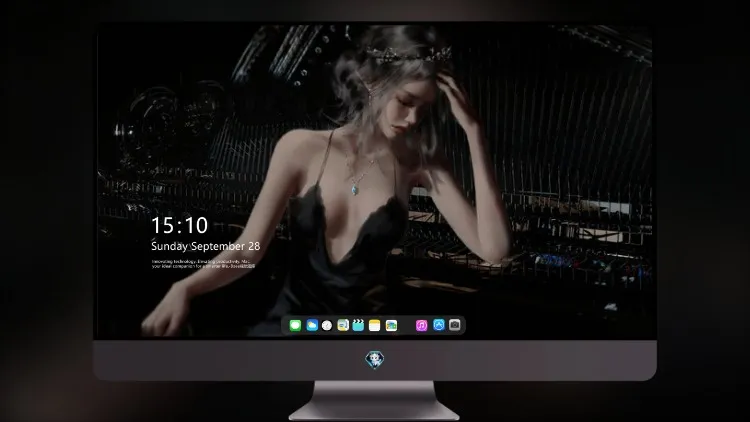The height and width of the screenshot is (422, 750).
Task: Open the green Messages app in dock
Action: click(295, 325)
